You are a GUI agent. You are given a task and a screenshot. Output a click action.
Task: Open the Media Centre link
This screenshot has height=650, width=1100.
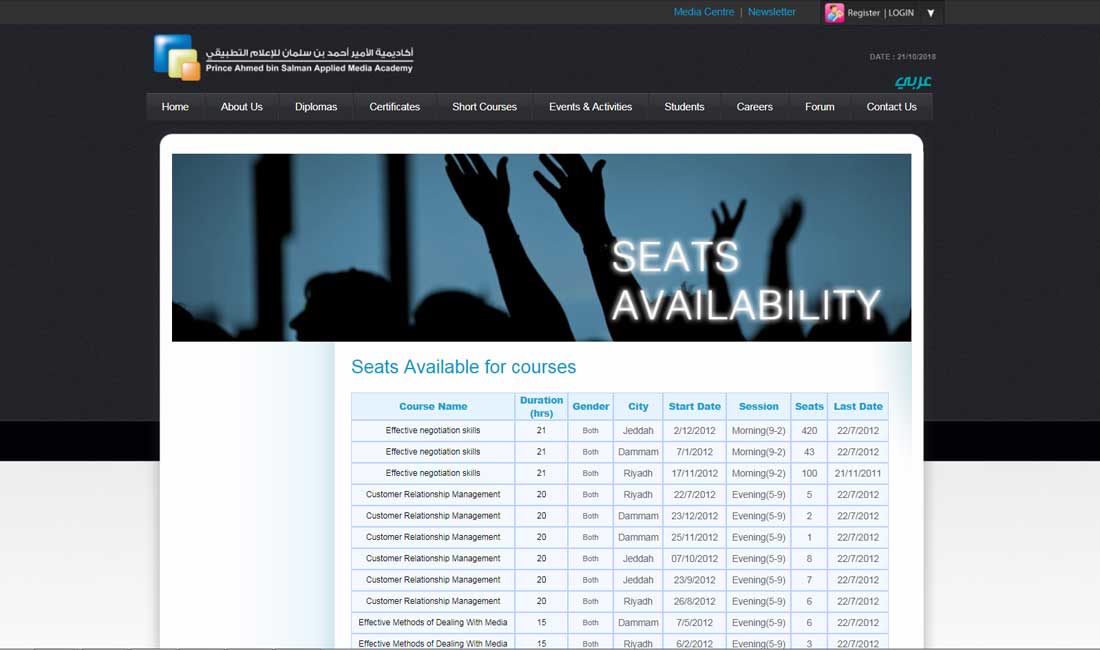coord(703,12)
